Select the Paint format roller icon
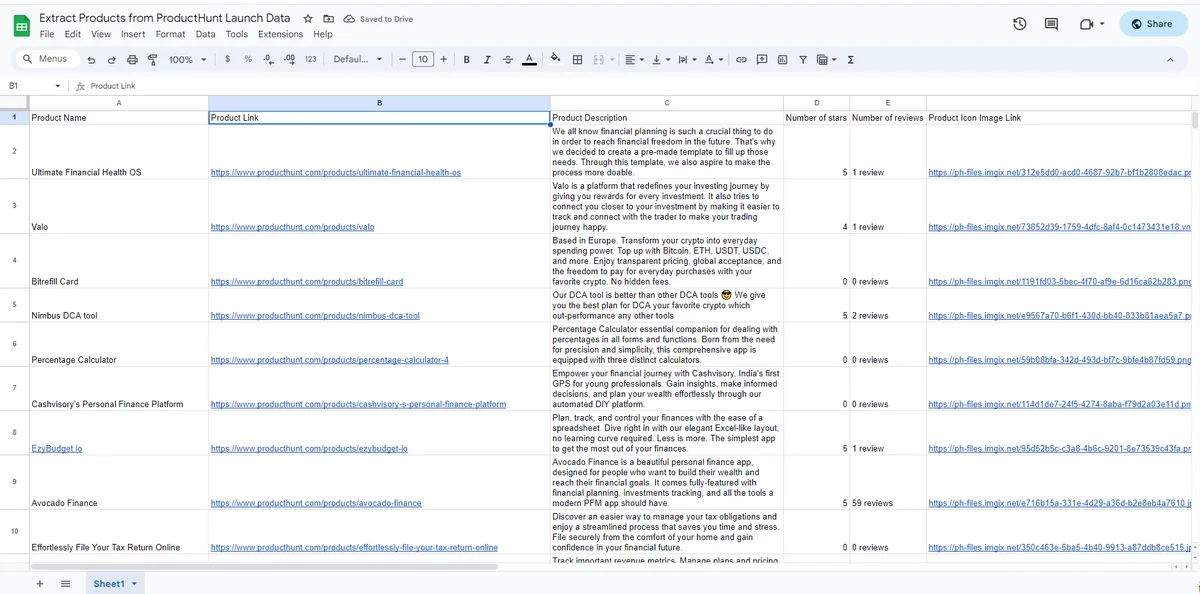 tap(152, 60)
